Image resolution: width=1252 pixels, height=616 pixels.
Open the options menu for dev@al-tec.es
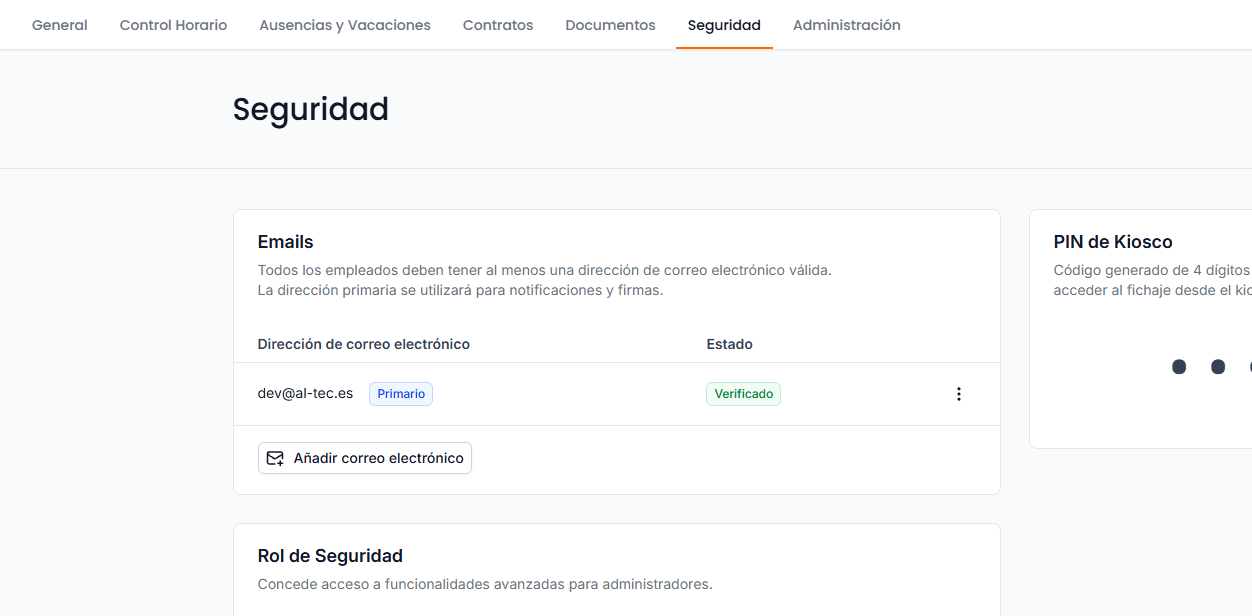tap(958, 394)
